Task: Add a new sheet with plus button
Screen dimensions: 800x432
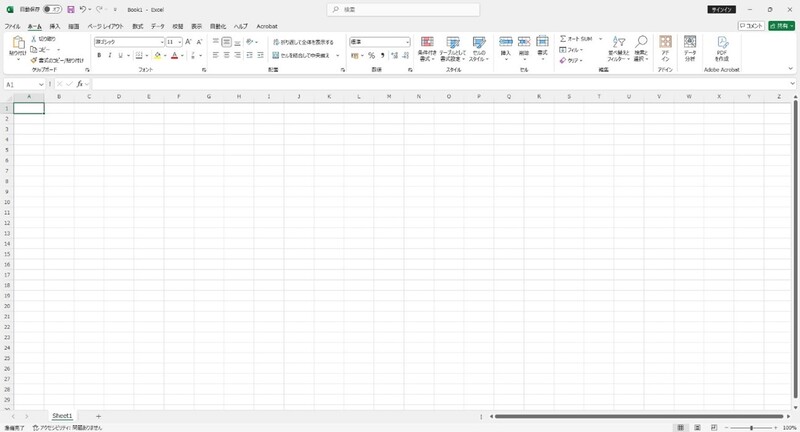Action: [x=98, y=416]
